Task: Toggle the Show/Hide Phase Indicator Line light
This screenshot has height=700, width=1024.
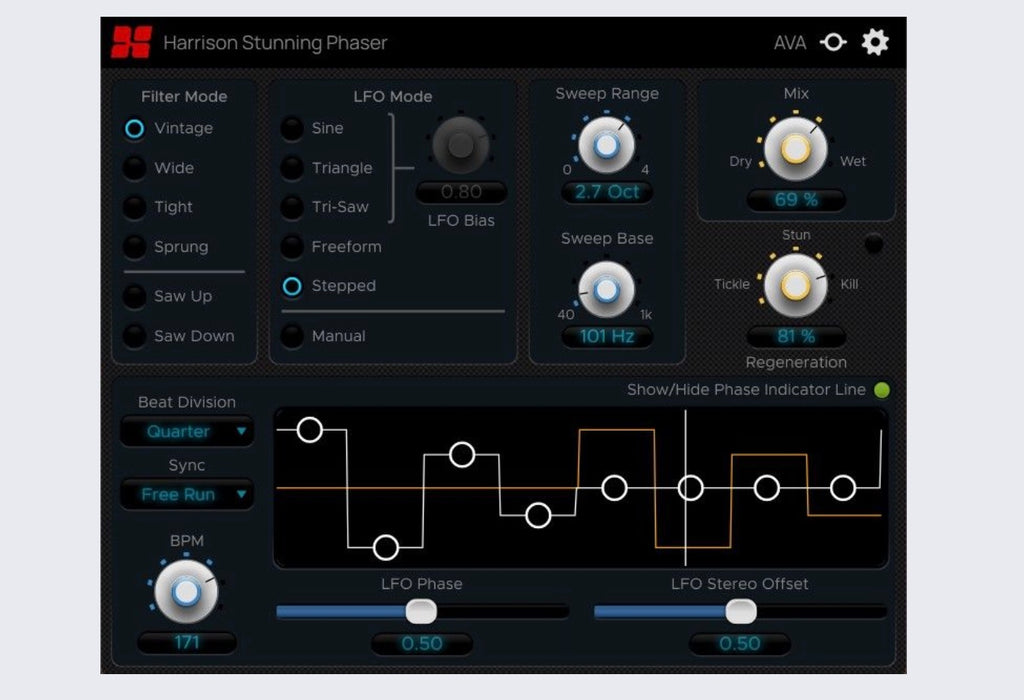Action: (882, 390)
